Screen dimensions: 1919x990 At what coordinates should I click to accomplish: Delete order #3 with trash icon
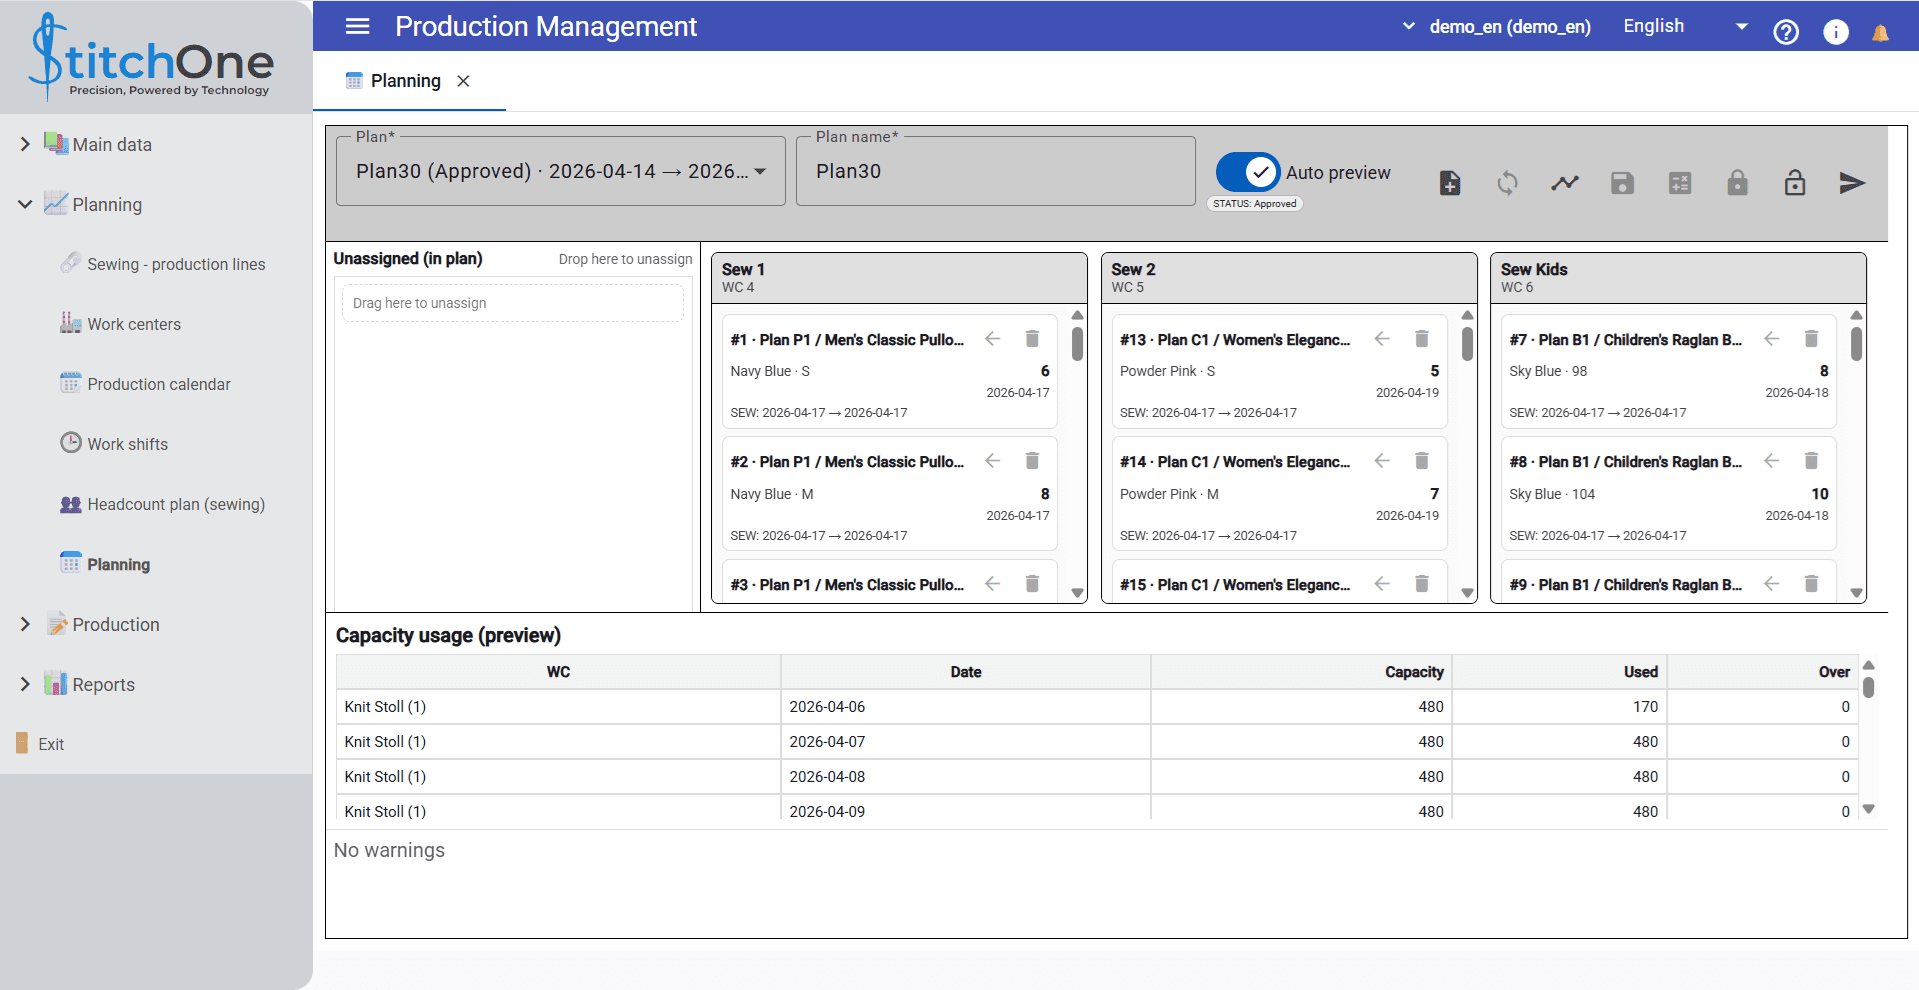coord(1032,584)
